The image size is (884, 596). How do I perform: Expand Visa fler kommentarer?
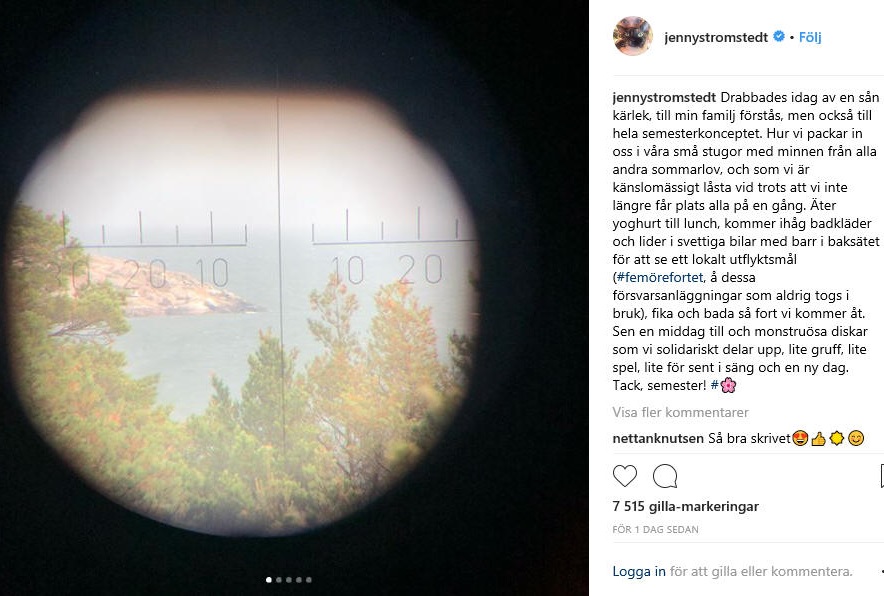point(680,412)
